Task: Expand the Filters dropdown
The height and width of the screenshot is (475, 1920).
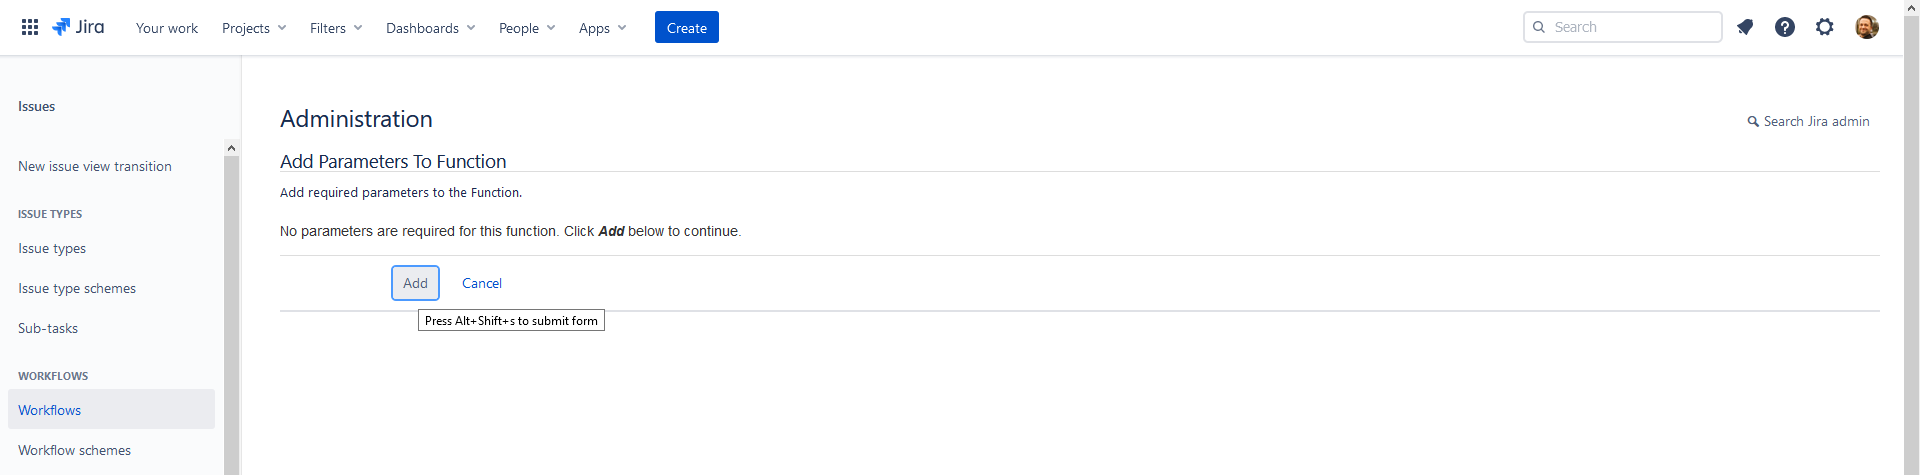Action: [x=336, y=28]
